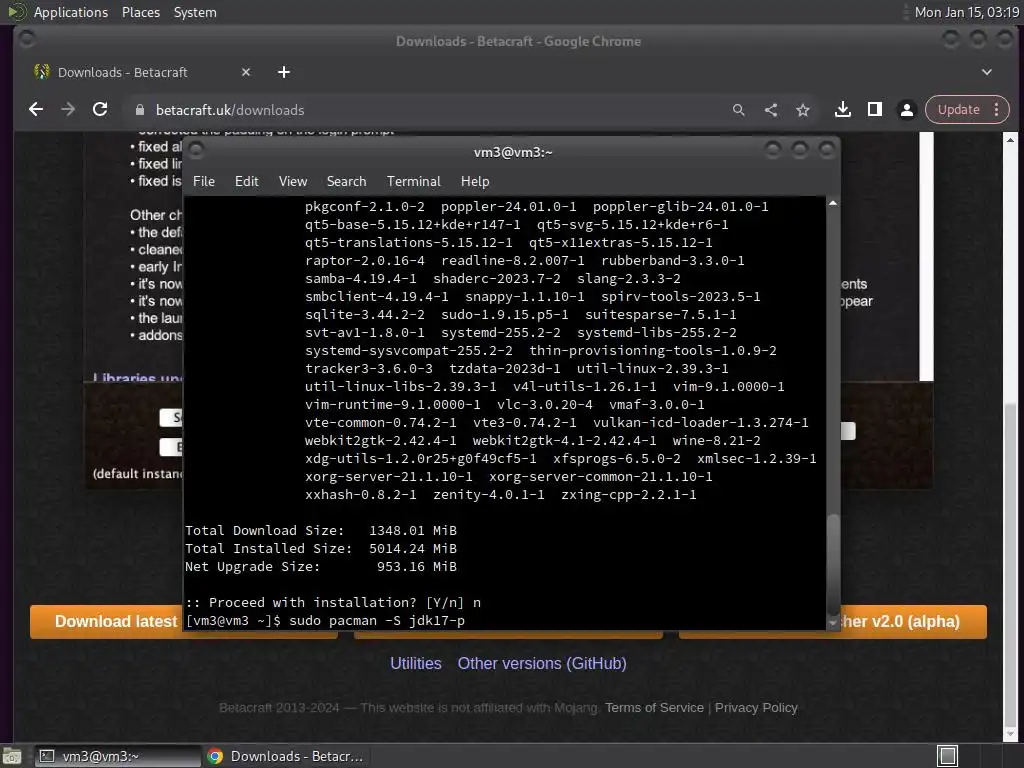Close the Downloads - Betacraft tab
The image size is (1024, 768).
tap(246, 72)
